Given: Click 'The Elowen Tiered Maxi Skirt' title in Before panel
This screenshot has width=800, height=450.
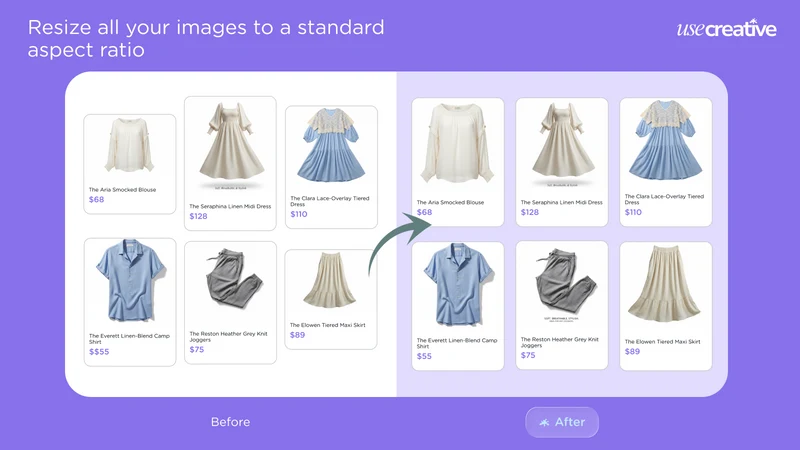Looking at the screenshot, I should coord(328,325).
